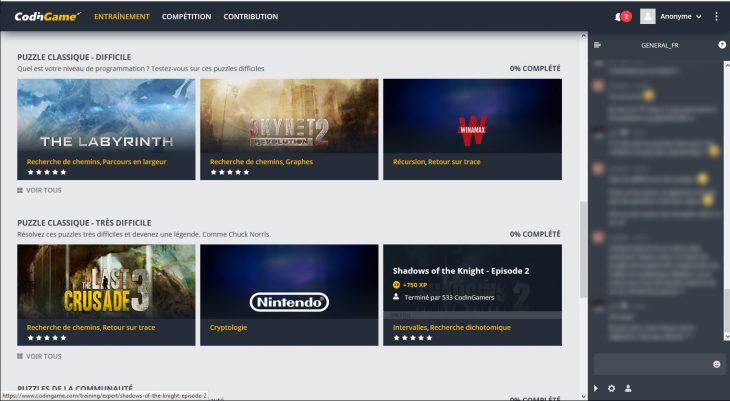
Task: Click Recherche de chemins tag on Labyrinth
Action: coord(63,162)
